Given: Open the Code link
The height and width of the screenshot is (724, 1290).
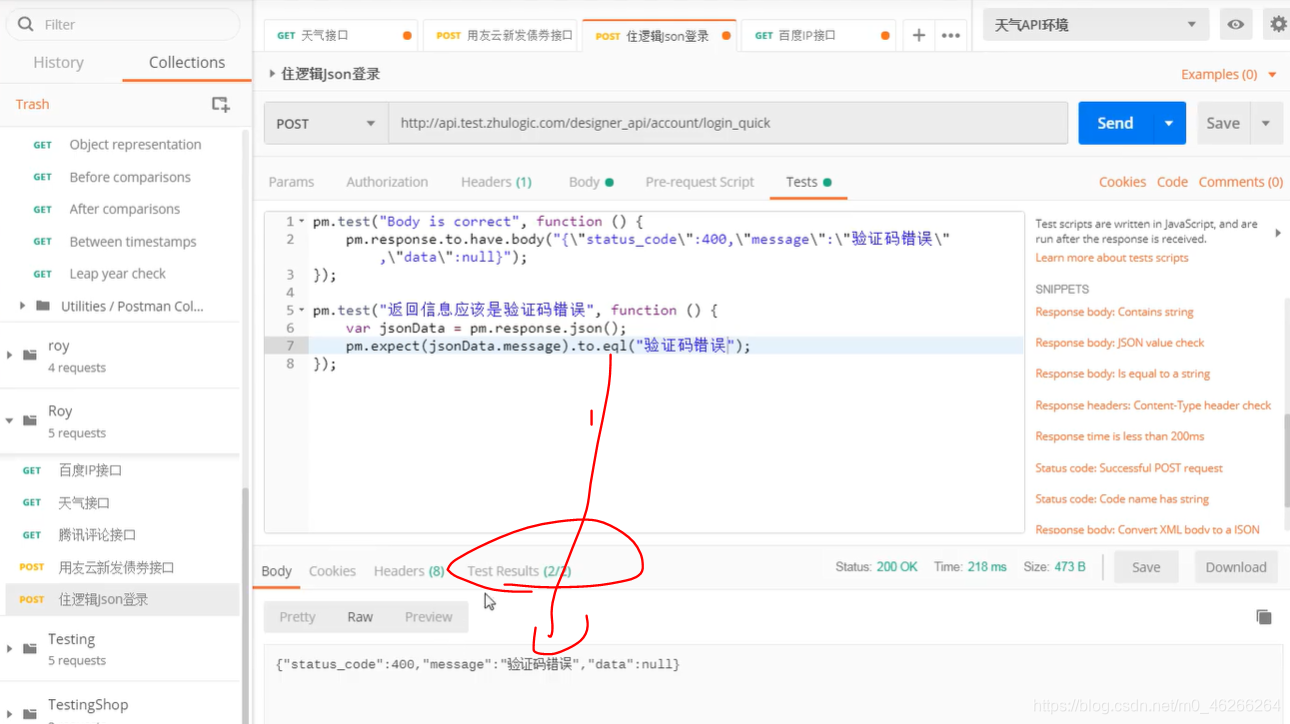Looking at the screenshot, I should [1172, 182].
